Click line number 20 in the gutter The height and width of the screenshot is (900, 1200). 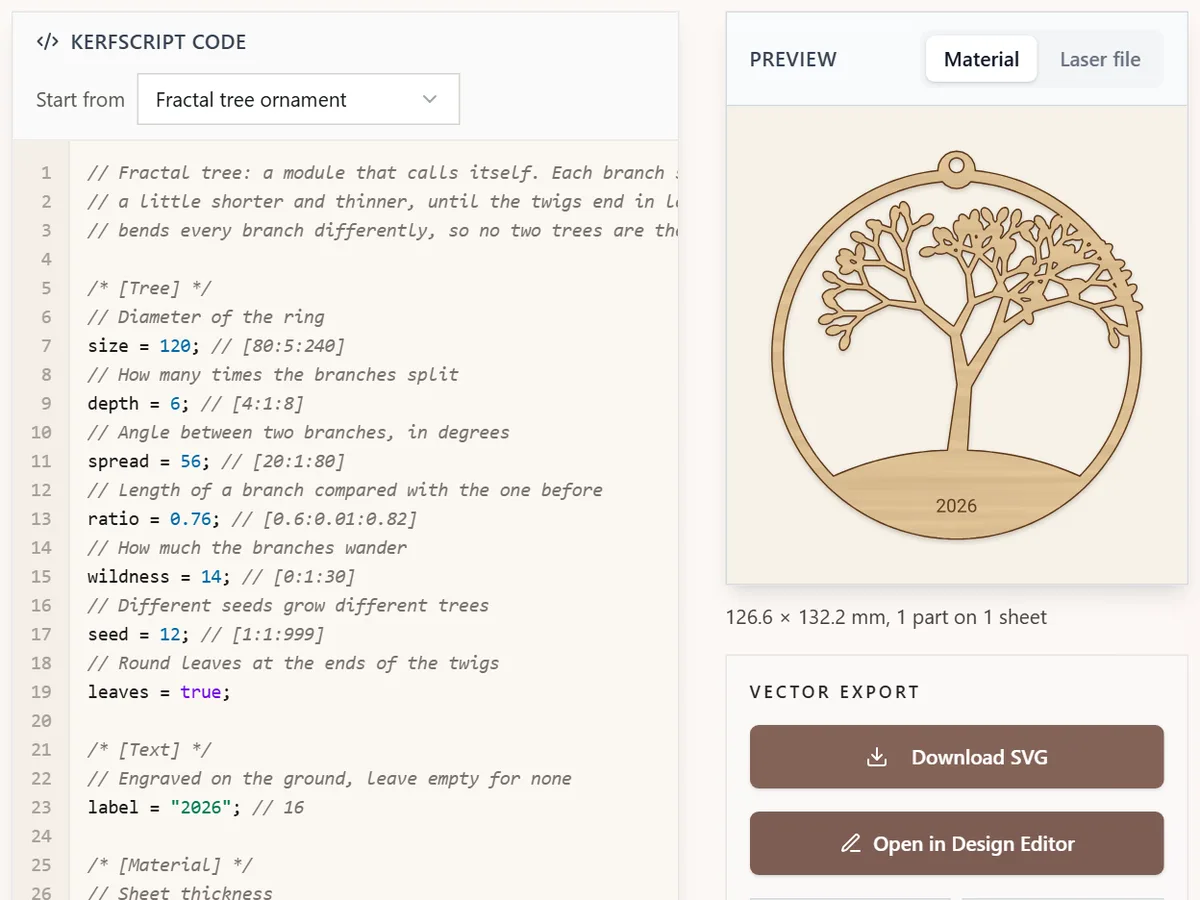pyautogui.click(x=41, y=721)
